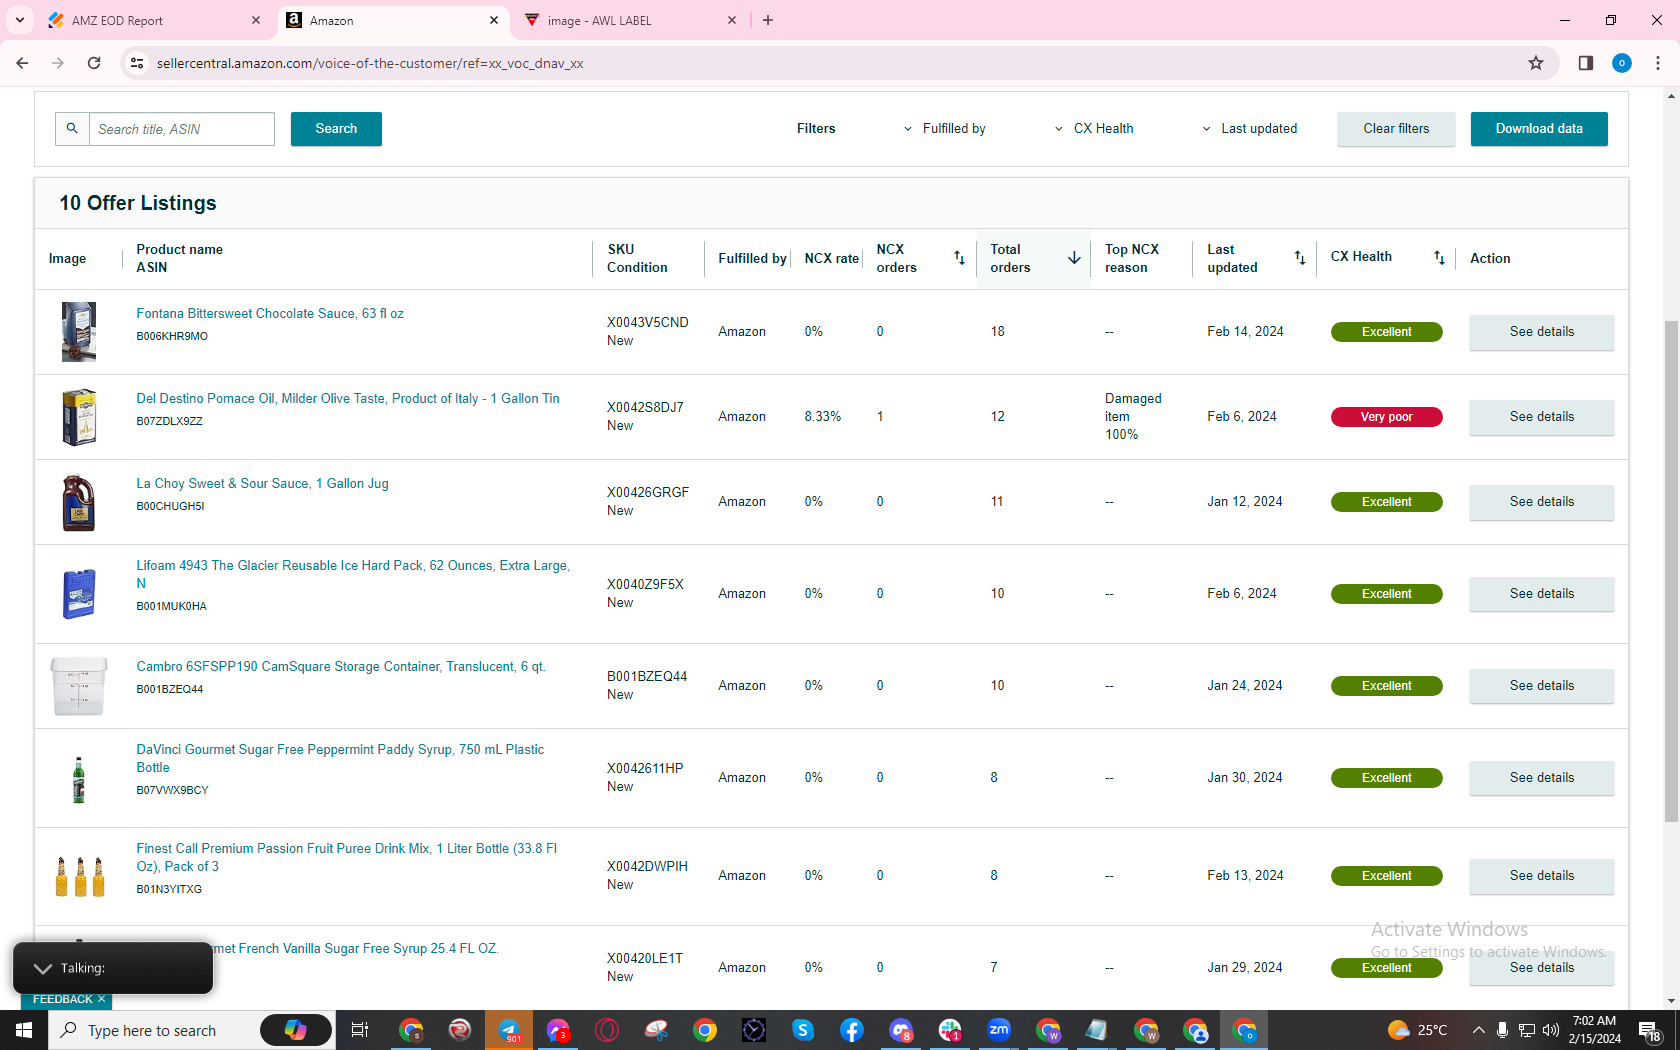1680x1050 pixels.
Task: Open Fontana Bittersweet Chocolate Sauce product link
Action: click(270, 314)
